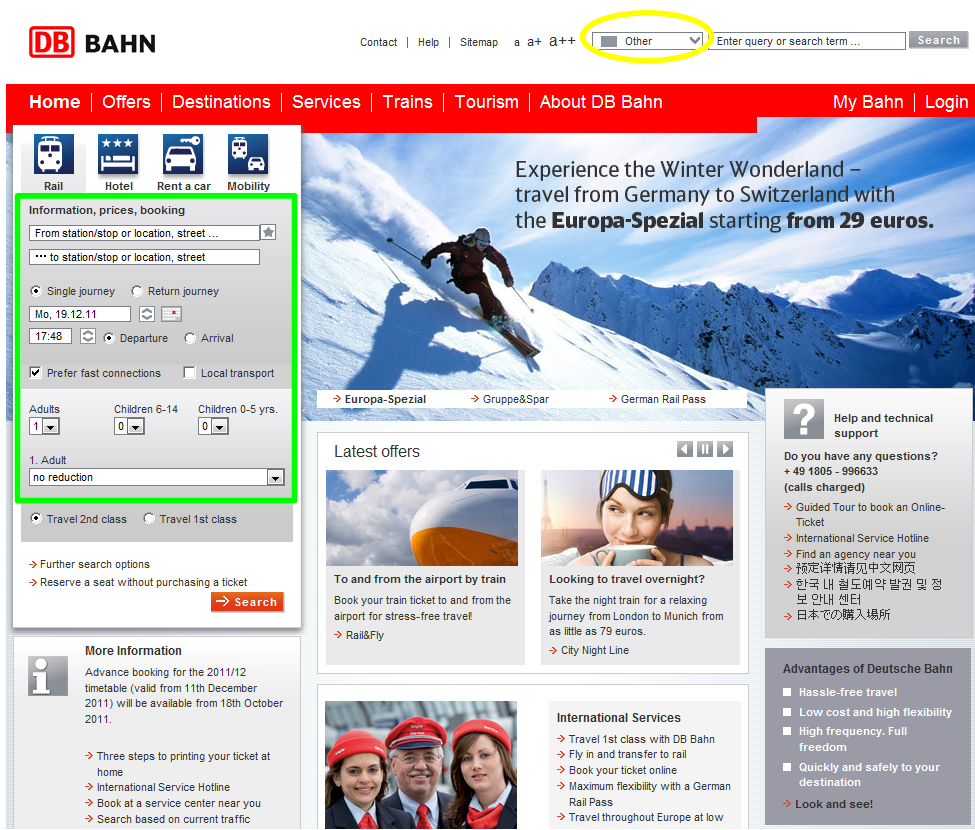Click the time field showing 17:48
Image resolution: width=975 pixels, height=830 pixels.
tap(50, 336)
